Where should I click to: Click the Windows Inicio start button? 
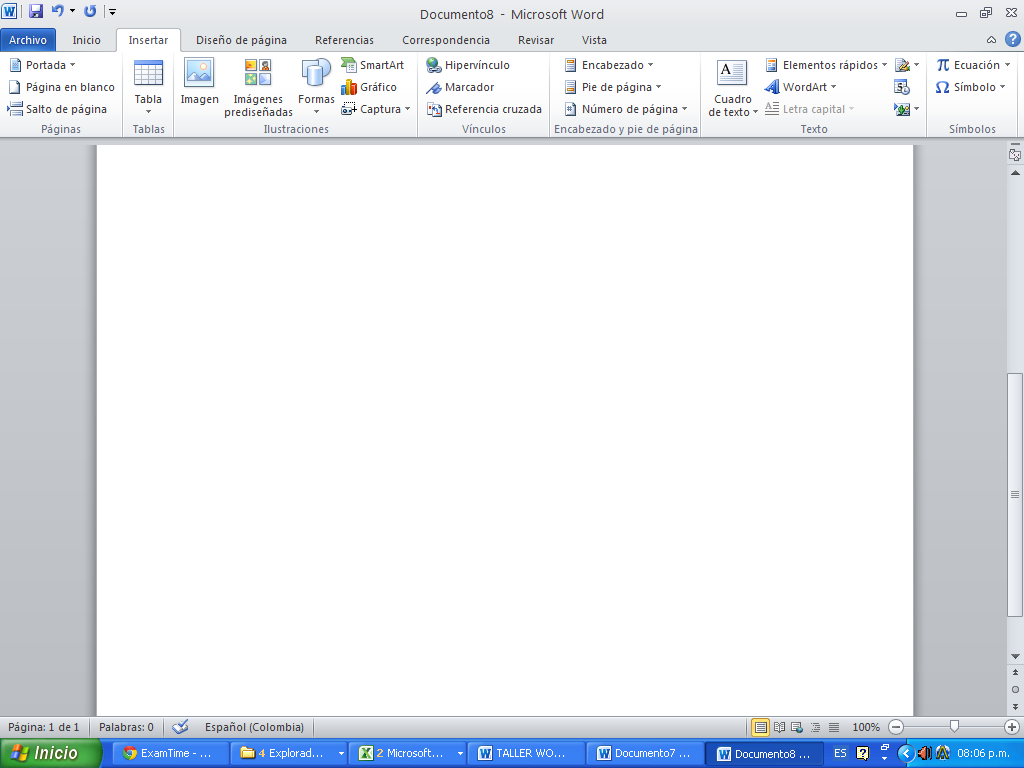[x=51, y=753]
